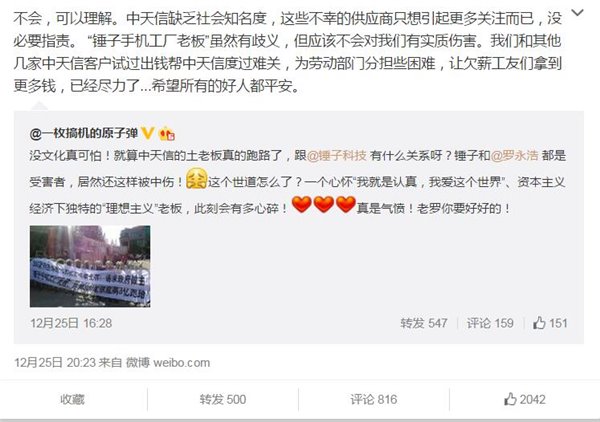Enlarge the protest banner photo thumbnail

(x=90, y=266)
